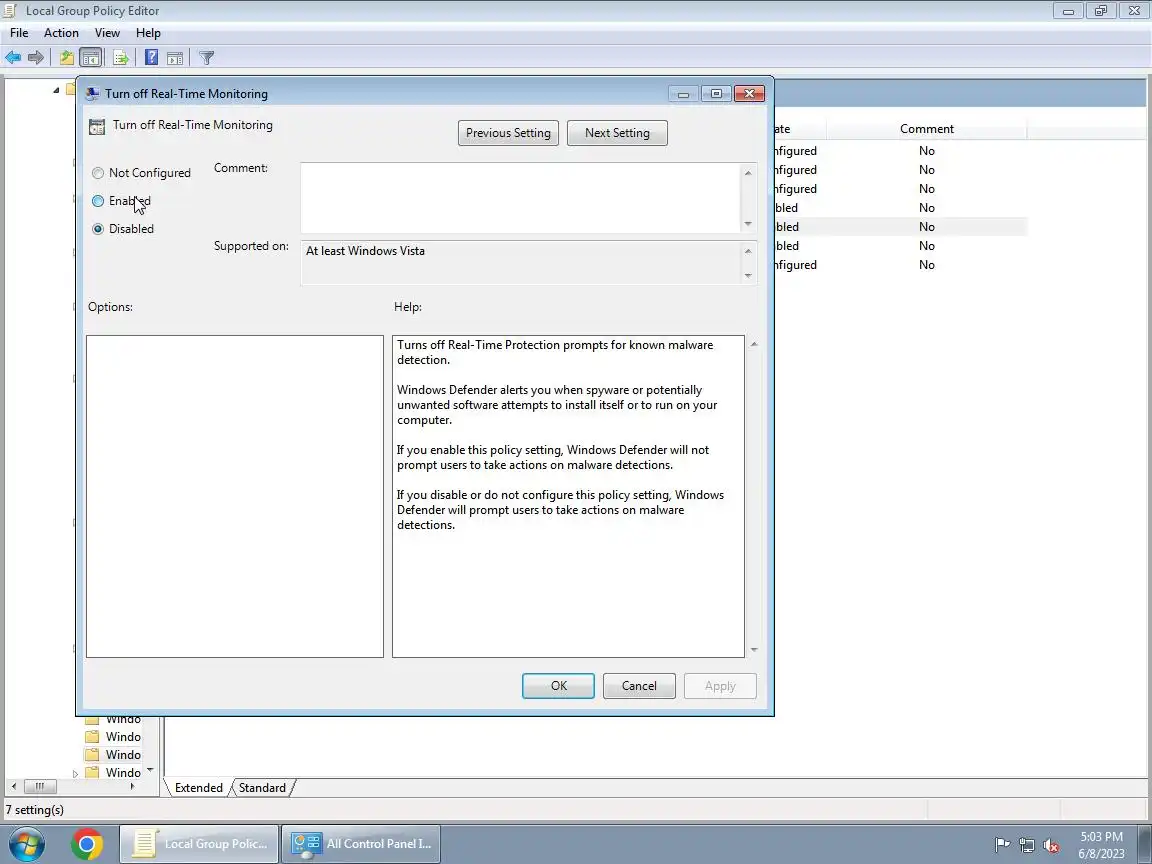The height and width of the screenshot is (864, 1152).
Task: Open Action Center flag tray icon
Action: (x=1002, y=845)
